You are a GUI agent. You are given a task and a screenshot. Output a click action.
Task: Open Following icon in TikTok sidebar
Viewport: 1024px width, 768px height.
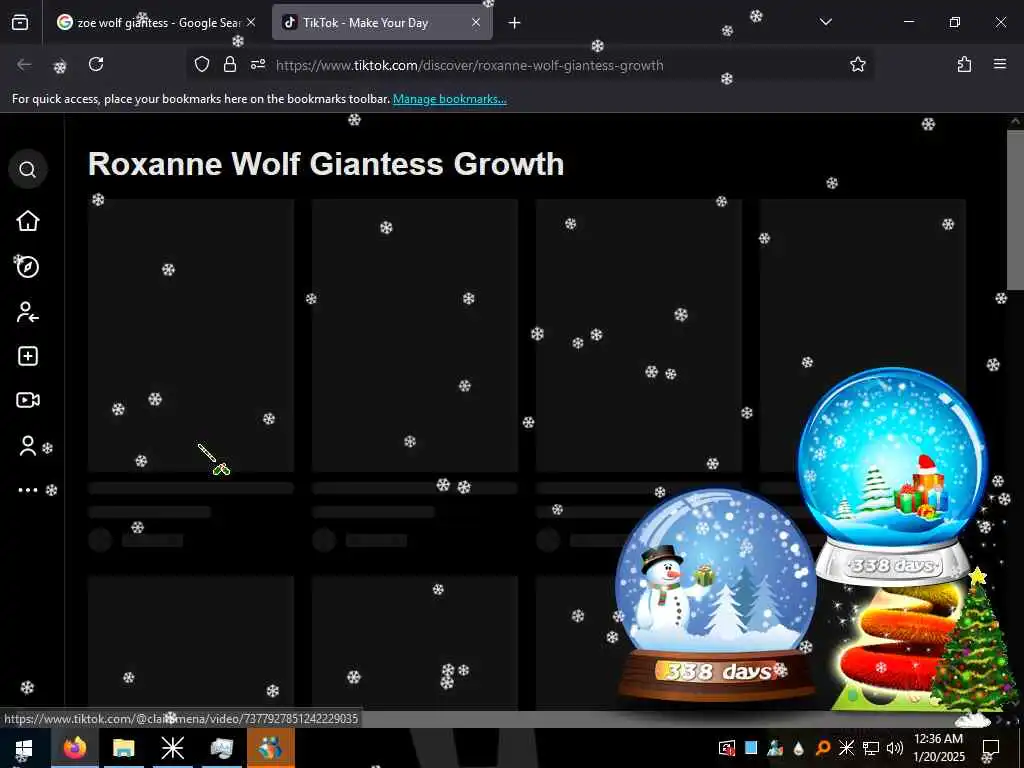27,312
